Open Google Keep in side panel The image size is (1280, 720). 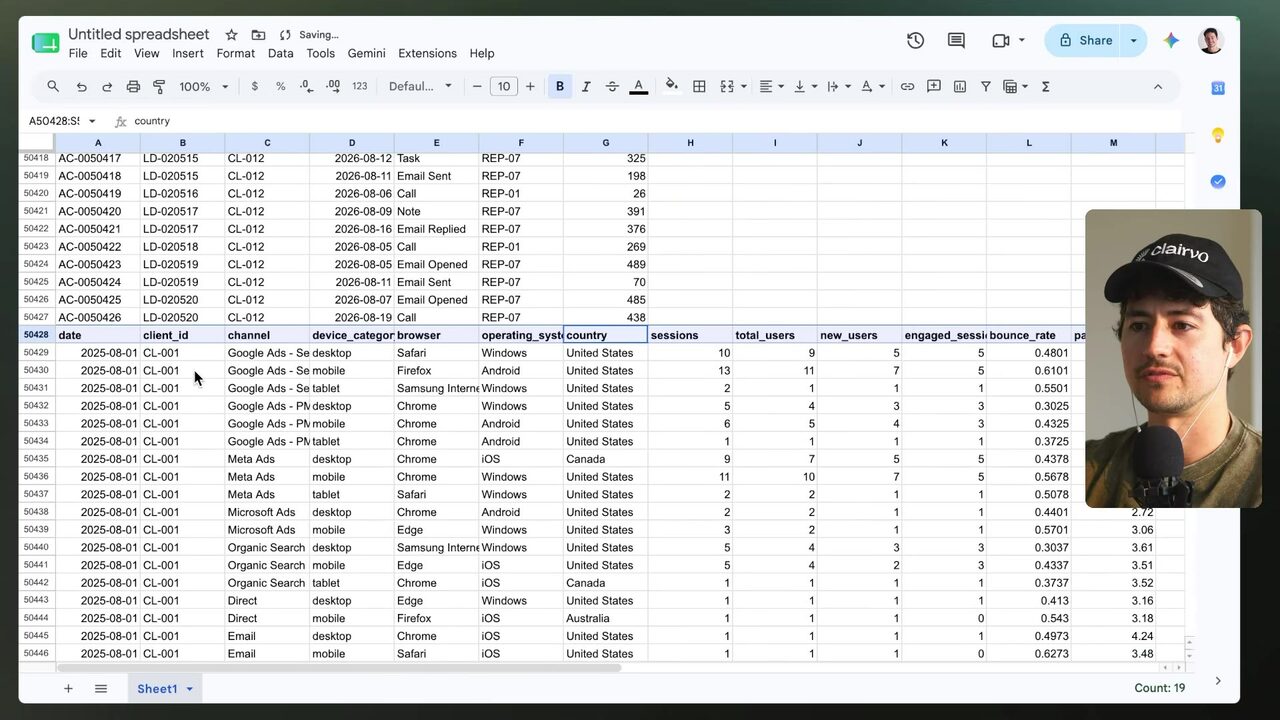coord(1218,135)
